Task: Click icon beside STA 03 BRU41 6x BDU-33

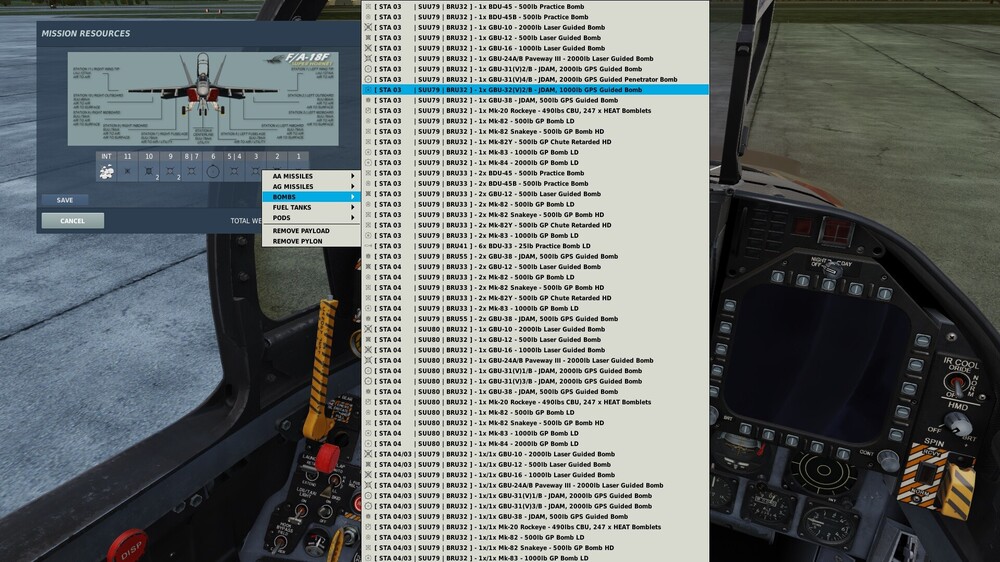Action: pyautogui.click(x=368, y=246)
